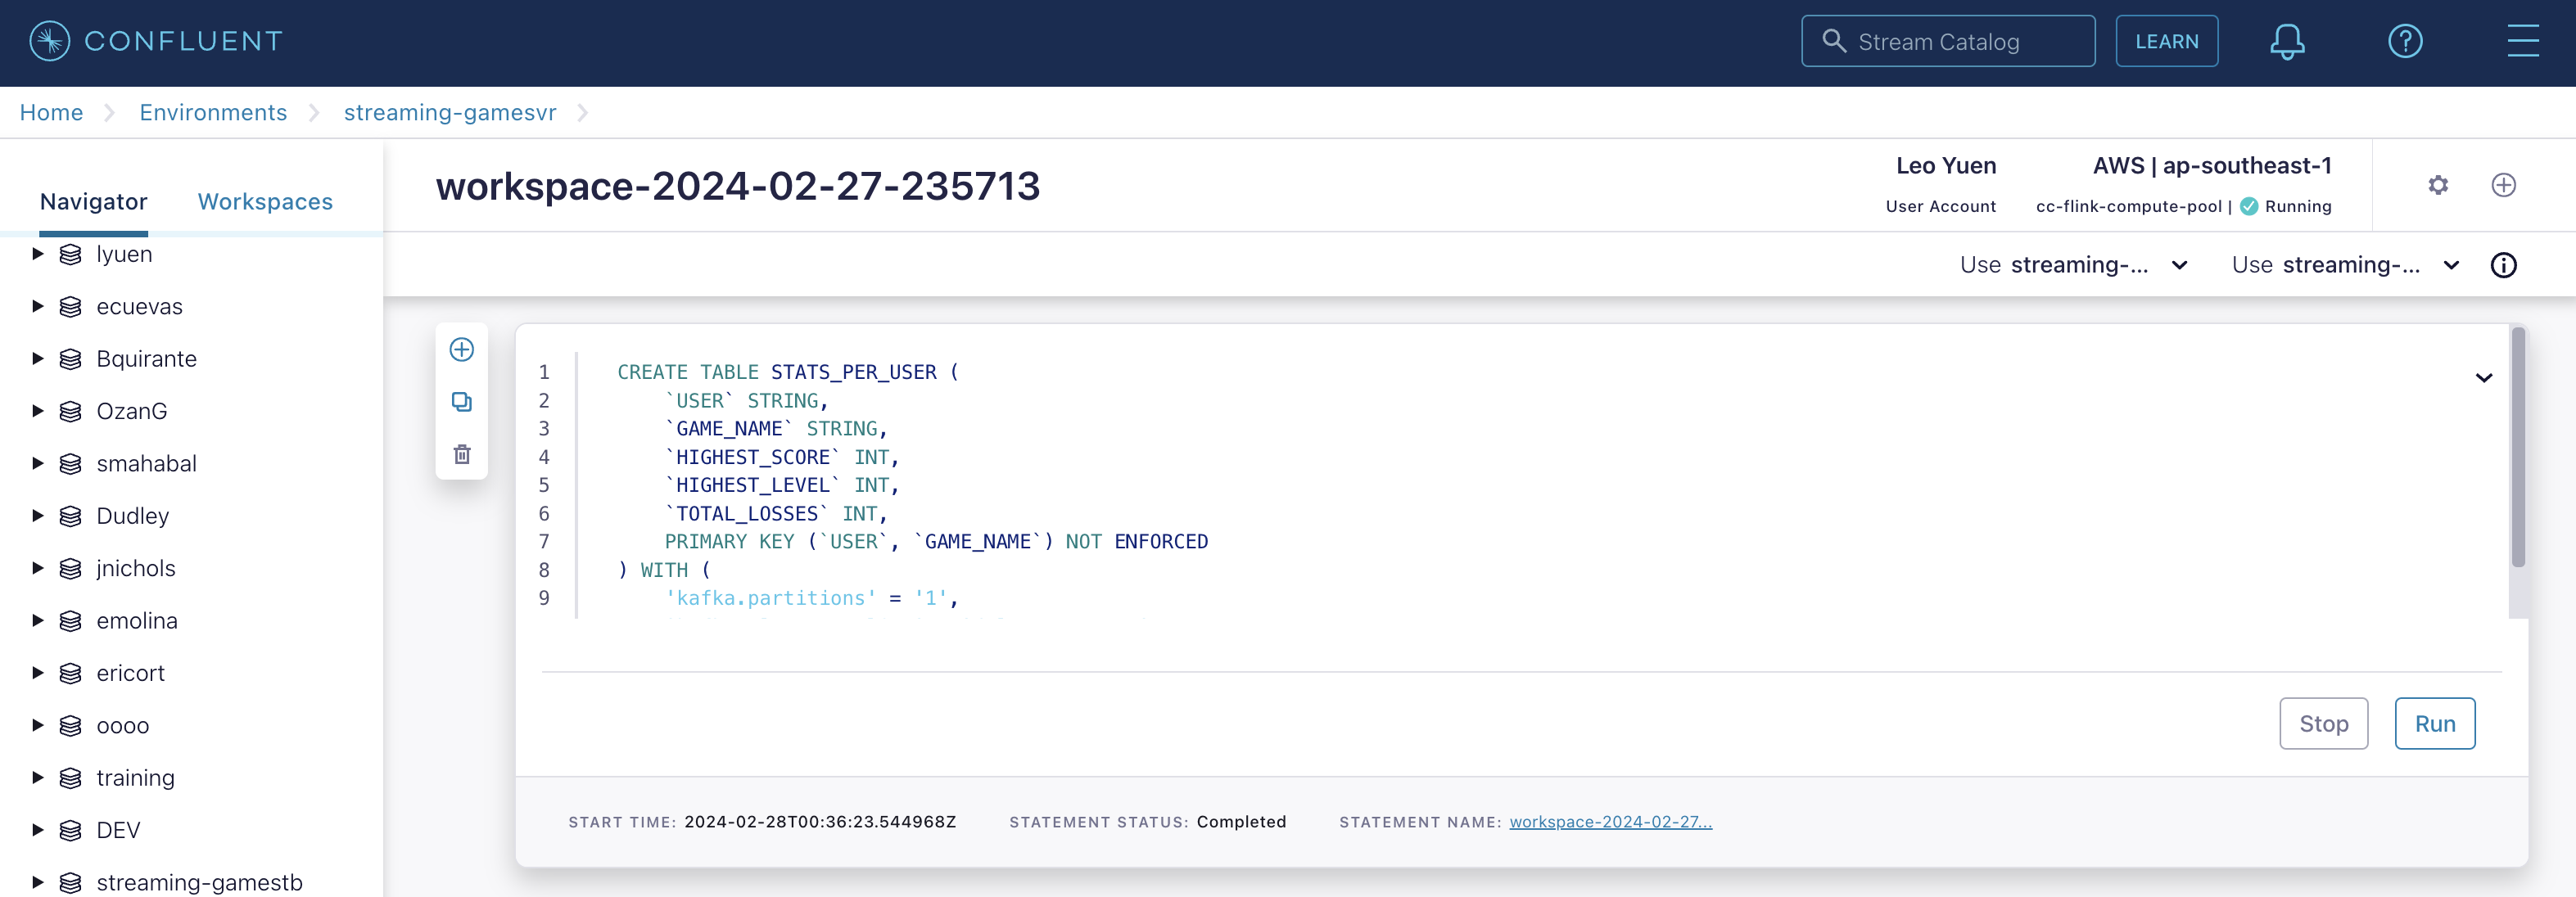Screen dimensions: 2576x897
Task: Switch to the Workspaces tab
Action: tap(264, 199)
